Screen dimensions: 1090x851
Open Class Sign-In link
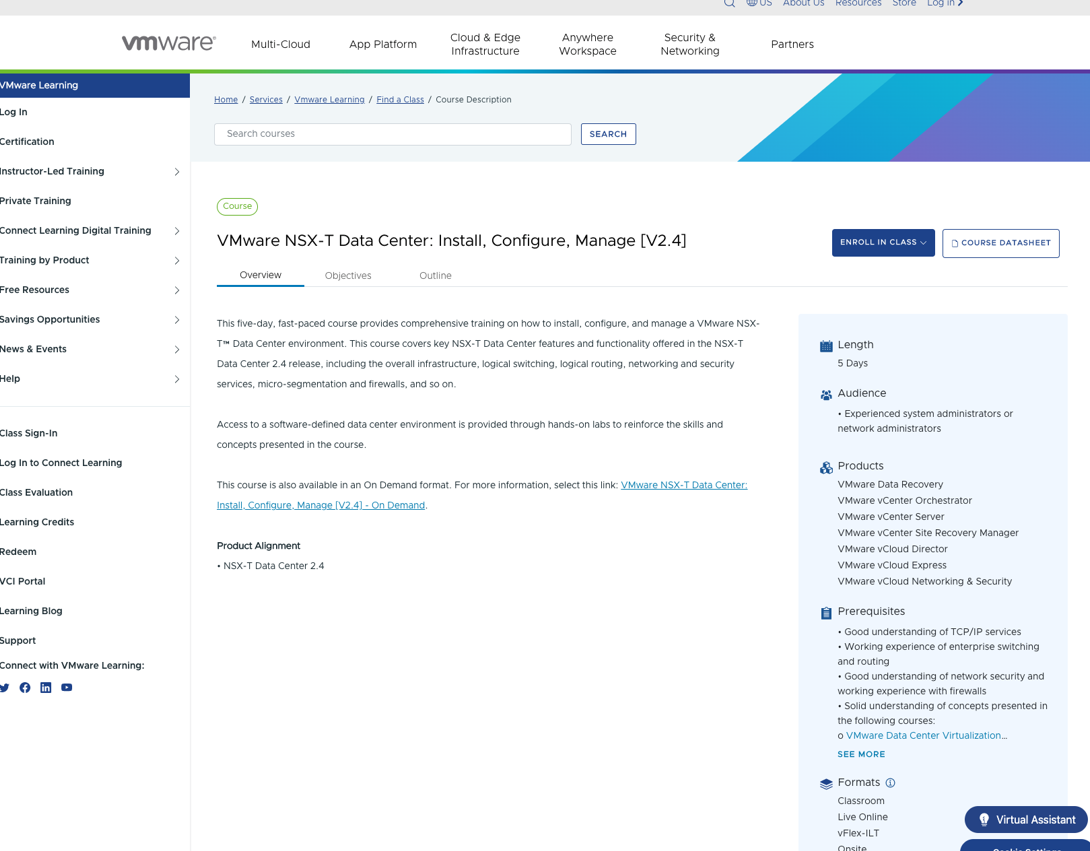click(x=29, y=433)
